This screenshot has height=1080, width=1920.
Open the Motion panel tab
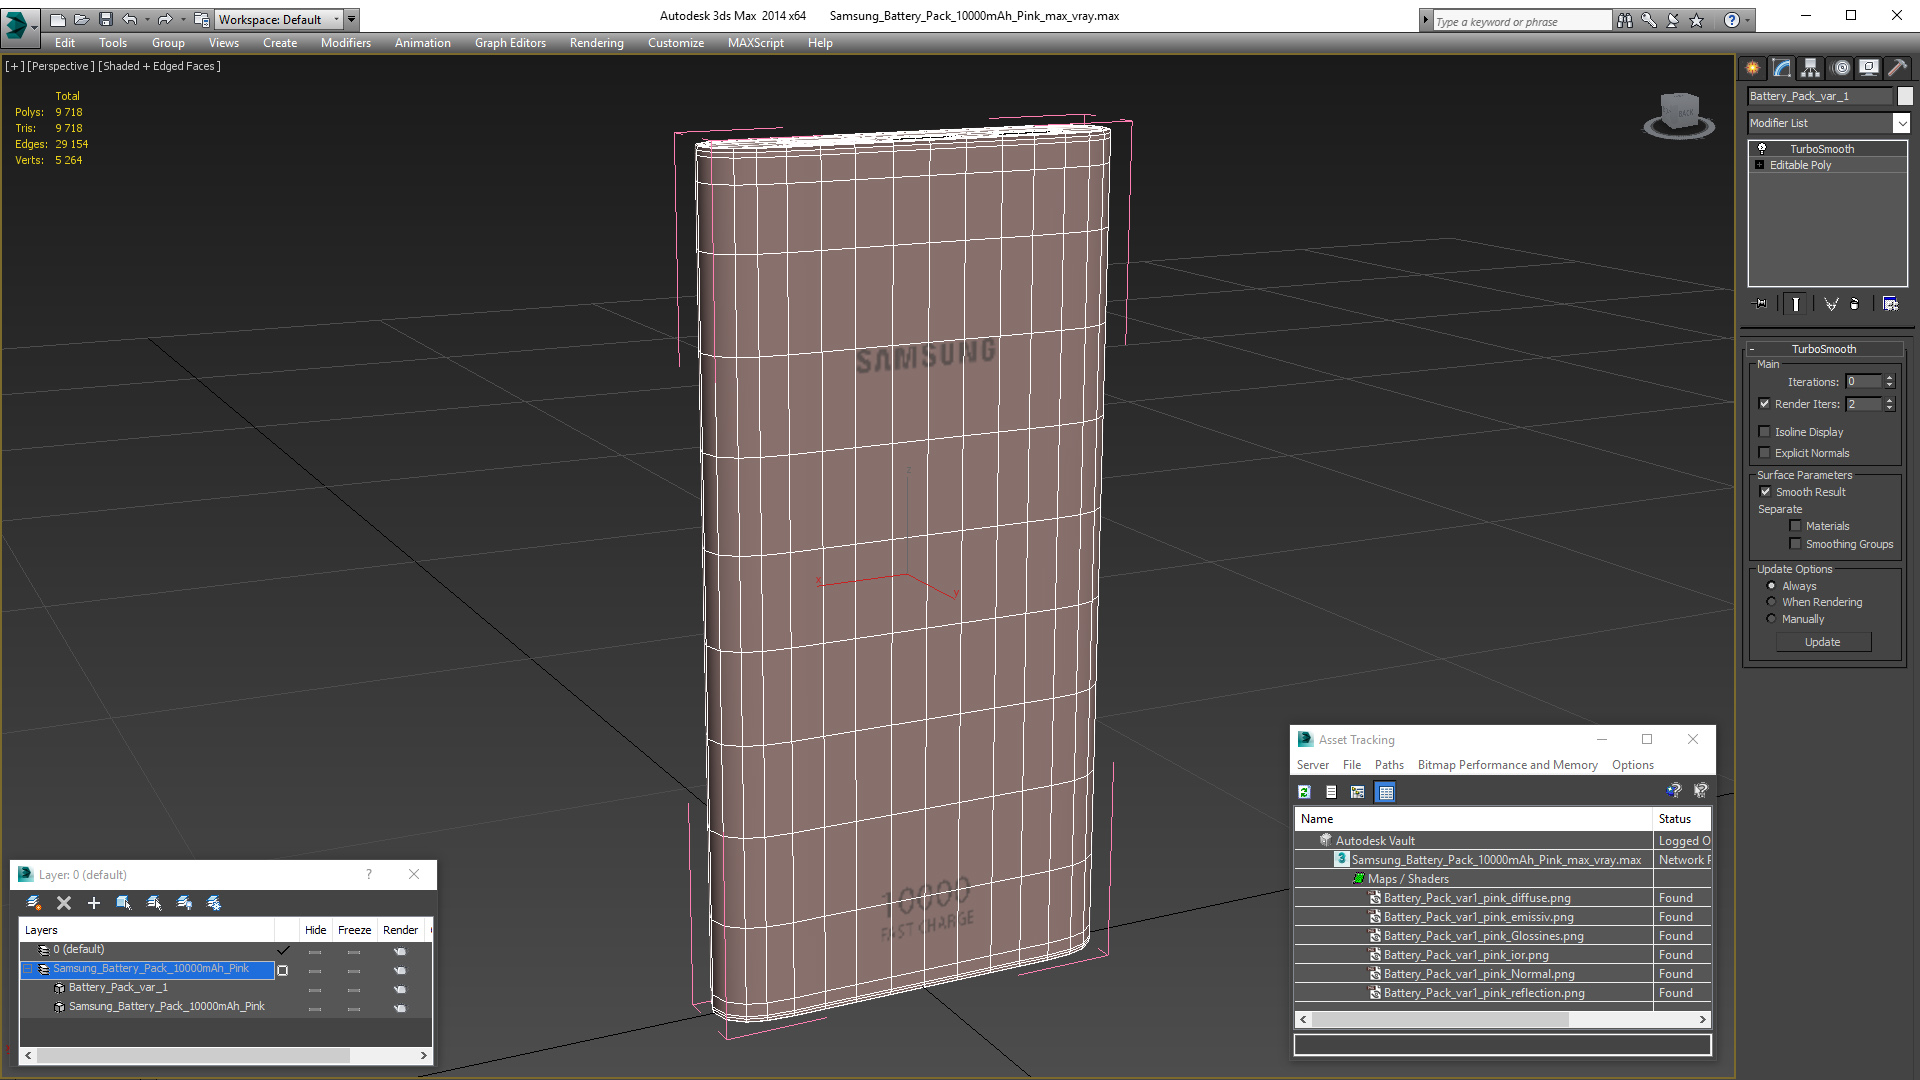(x=1840, y=68)
